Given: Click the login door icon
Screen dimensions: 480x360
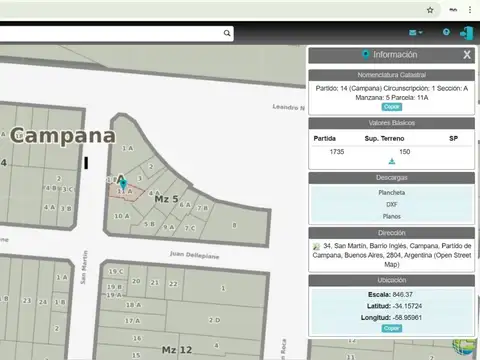Looking at the screenshot, I should (x=466, y=33).
